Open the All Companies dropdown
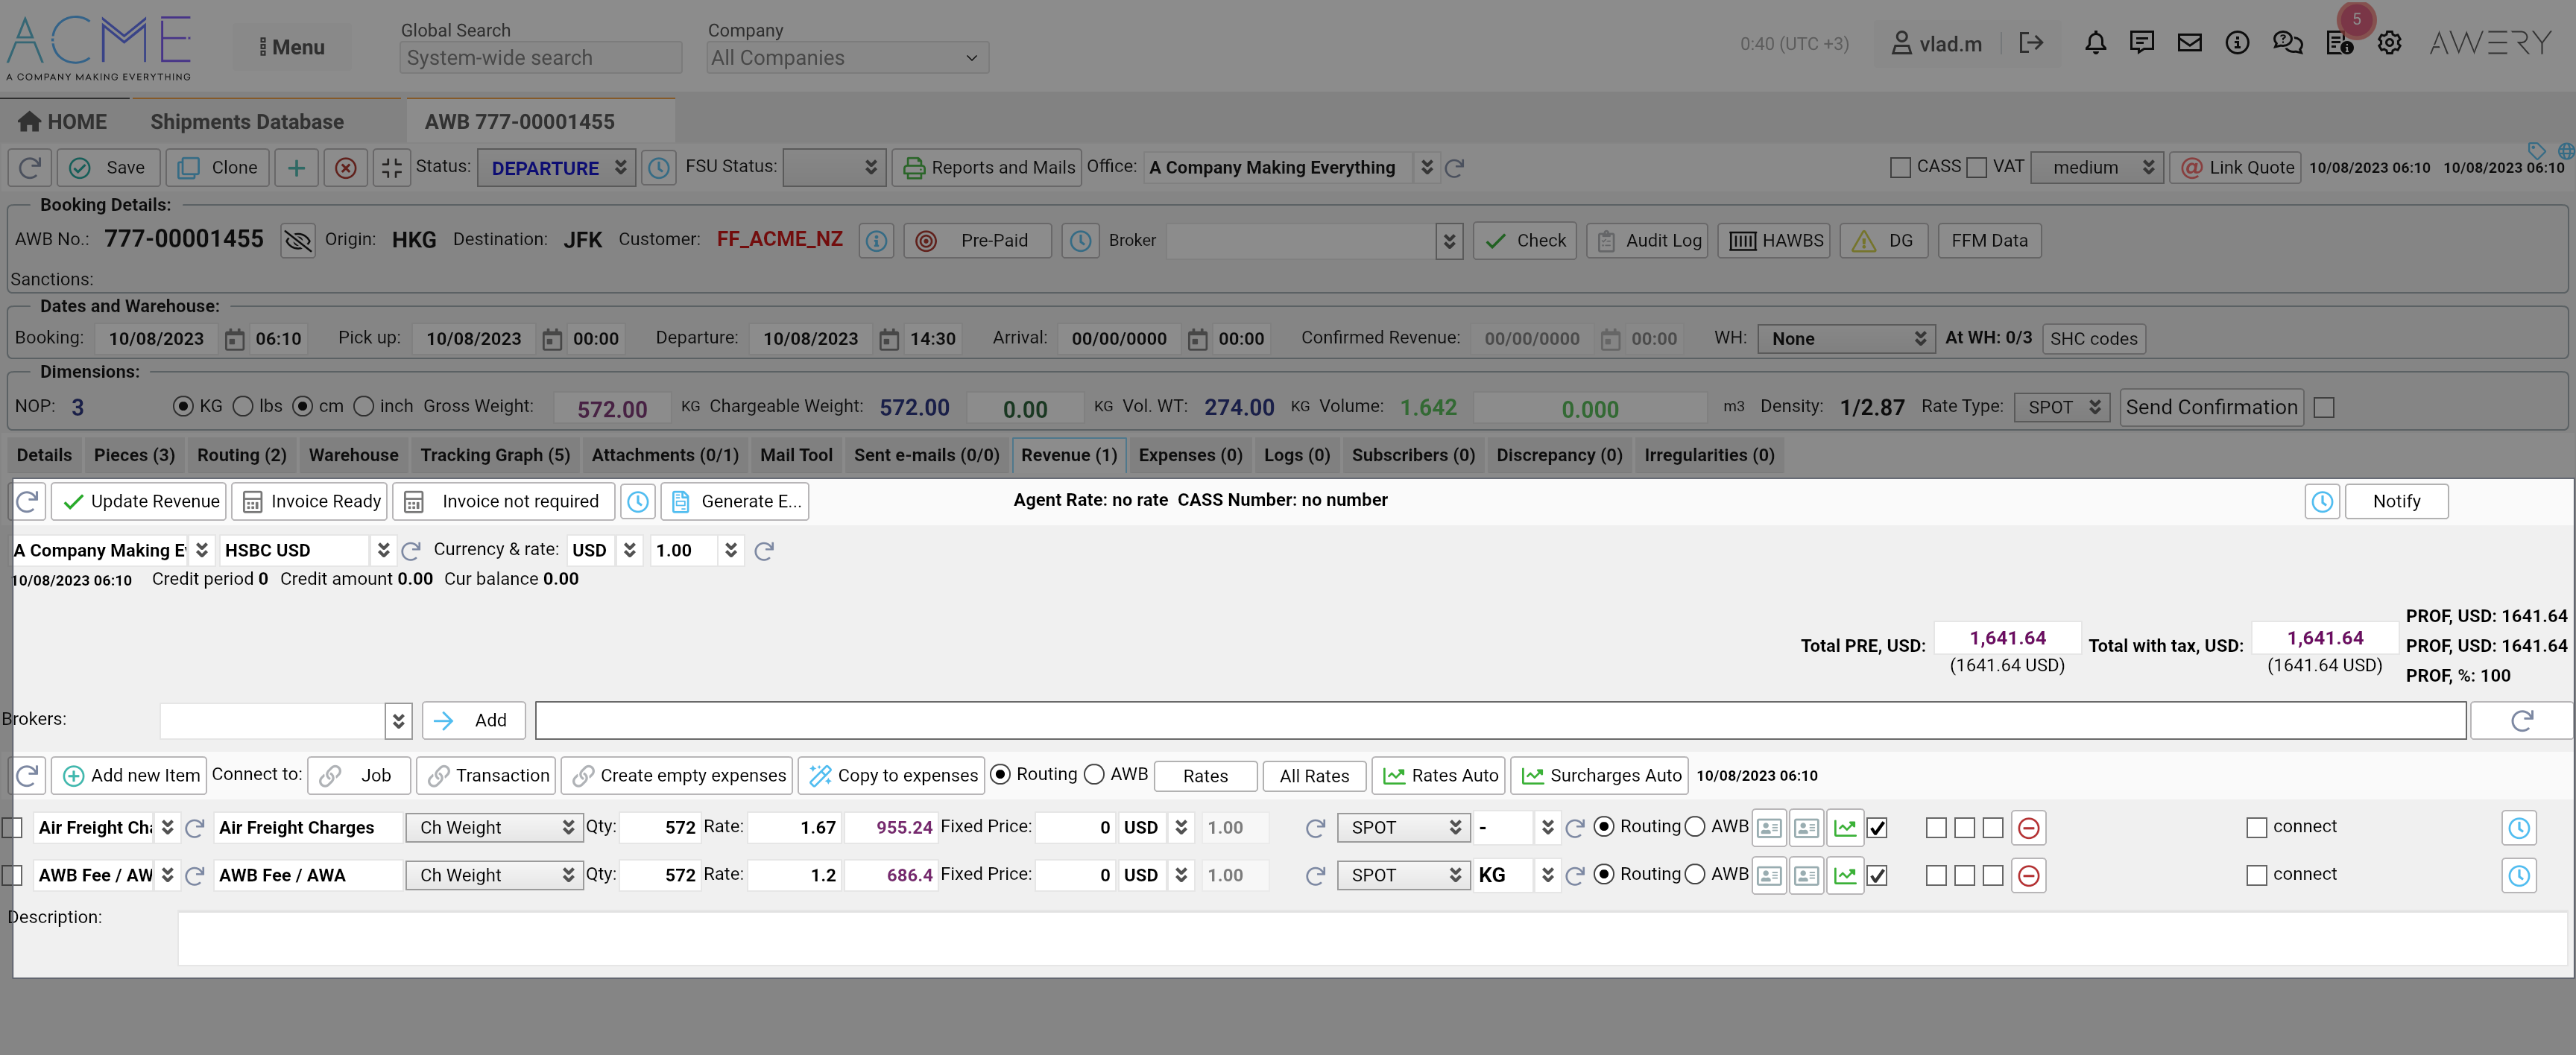 pyautogui.click(x=846, y=58)
